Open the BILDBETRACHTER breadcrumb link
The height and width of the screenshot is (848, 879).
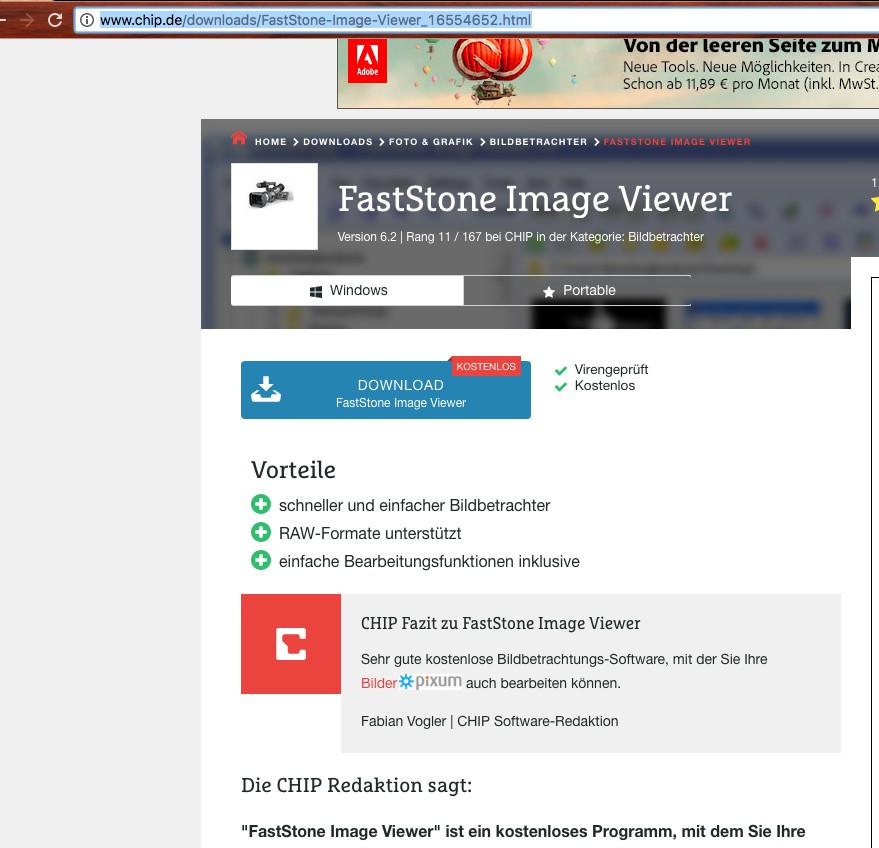click(538, 142)
